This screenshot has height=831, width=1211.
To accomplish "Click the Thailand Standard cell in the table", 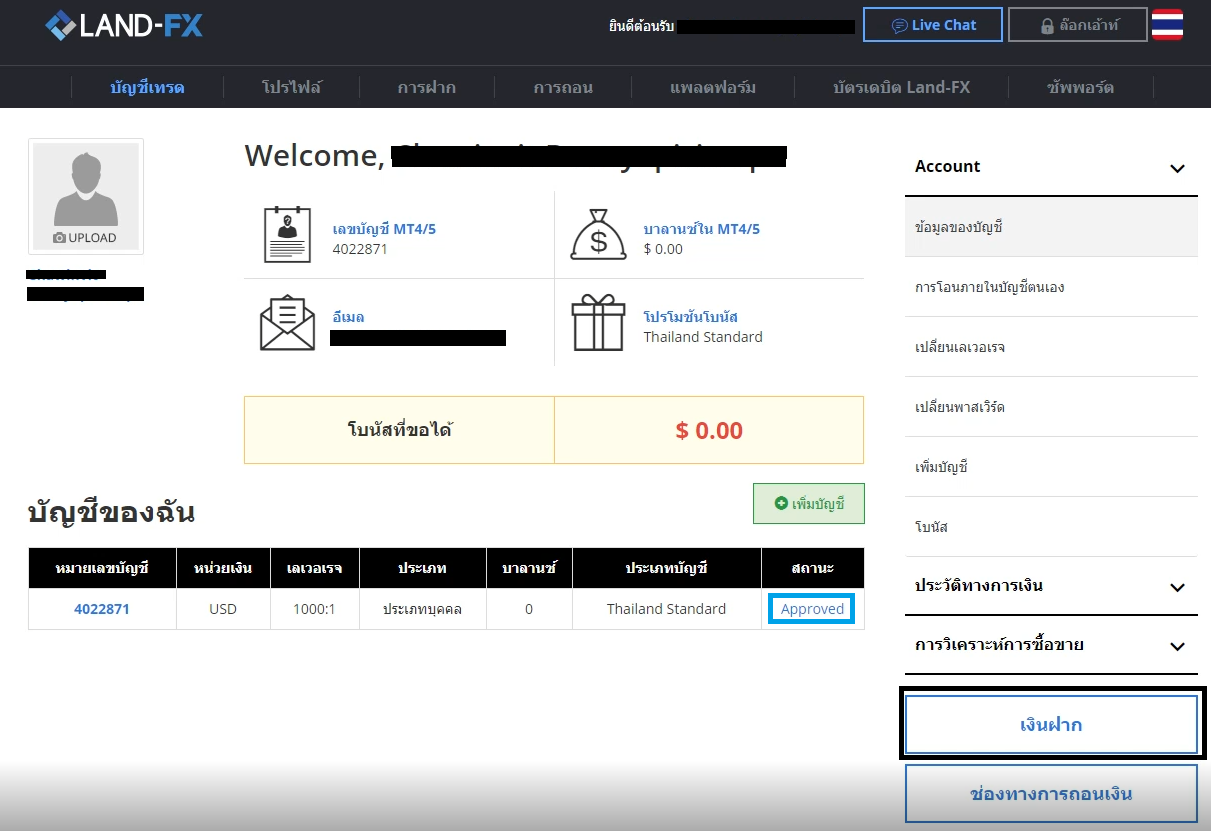I will 667,609.
